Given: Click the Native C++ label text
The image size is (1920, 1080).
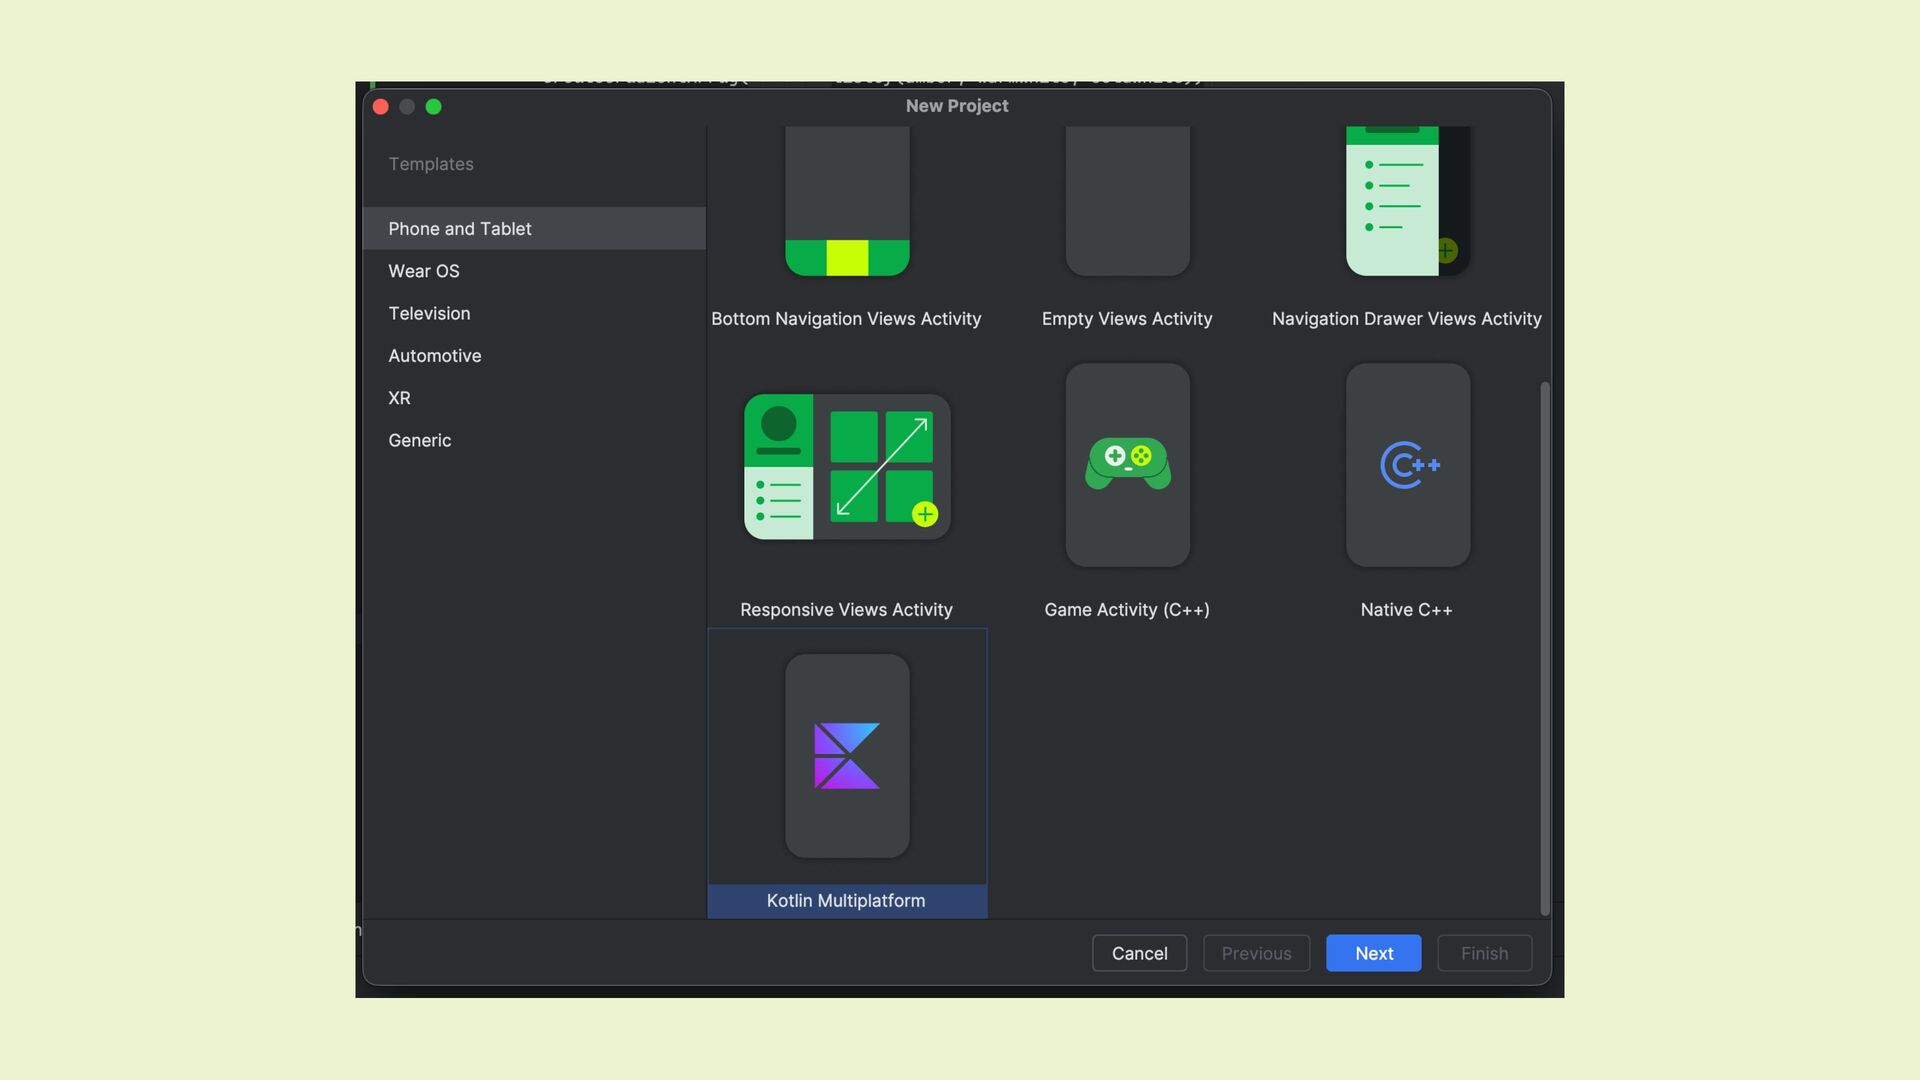Looking at the screenshot, I should tap(1406, 610).
